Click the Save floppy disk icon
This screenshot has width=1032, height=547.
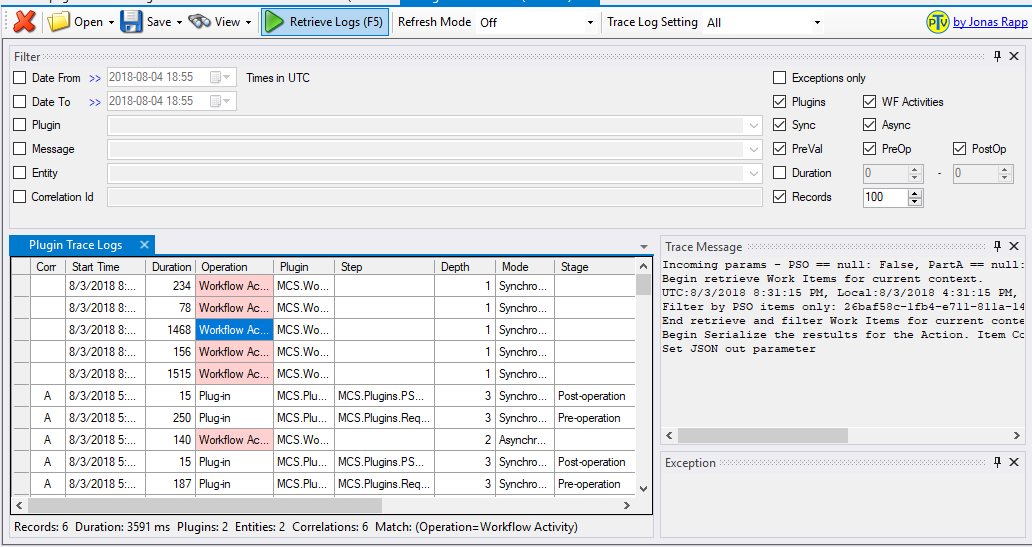132,22
